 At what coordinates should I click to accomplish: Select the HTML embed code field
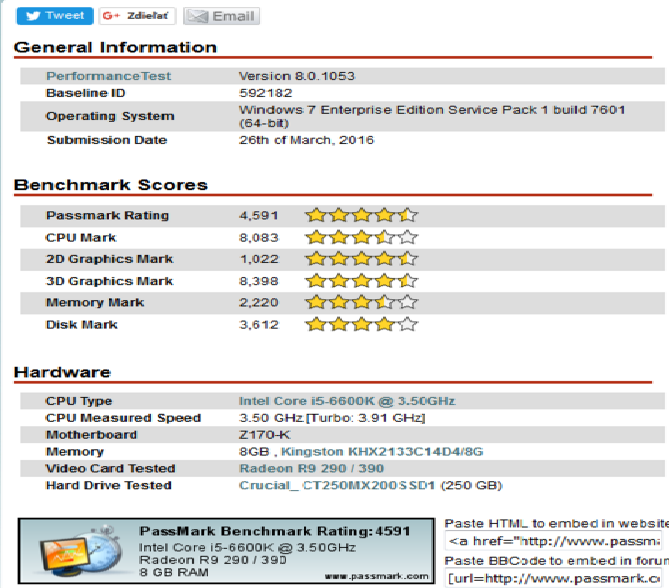[556, 542]
